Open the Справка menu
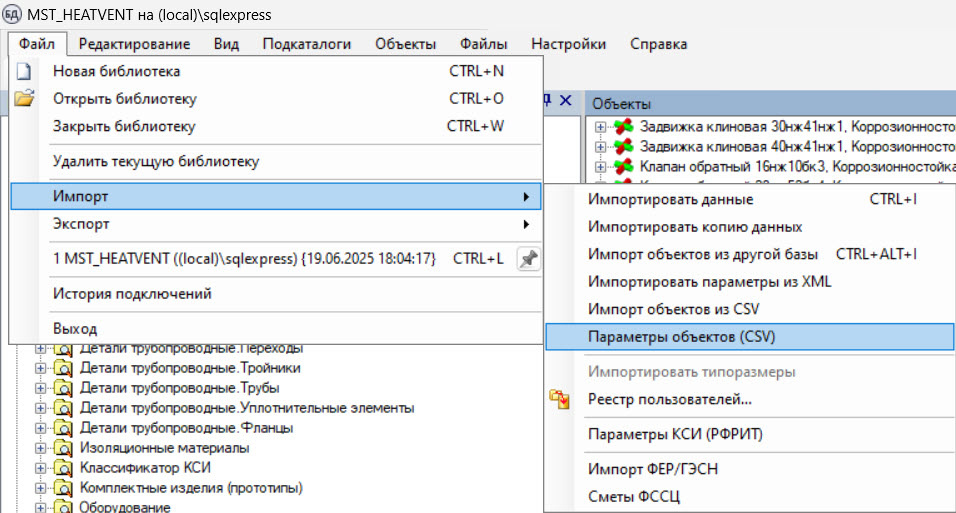The height and width of the screenshot is (513, 956). coord(658,44)
